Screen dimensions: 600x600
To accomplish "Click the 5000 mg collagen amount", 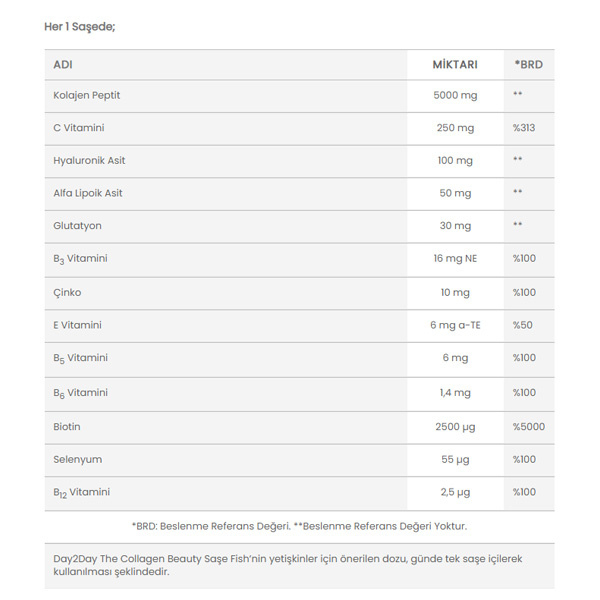I will pos(455,95).
